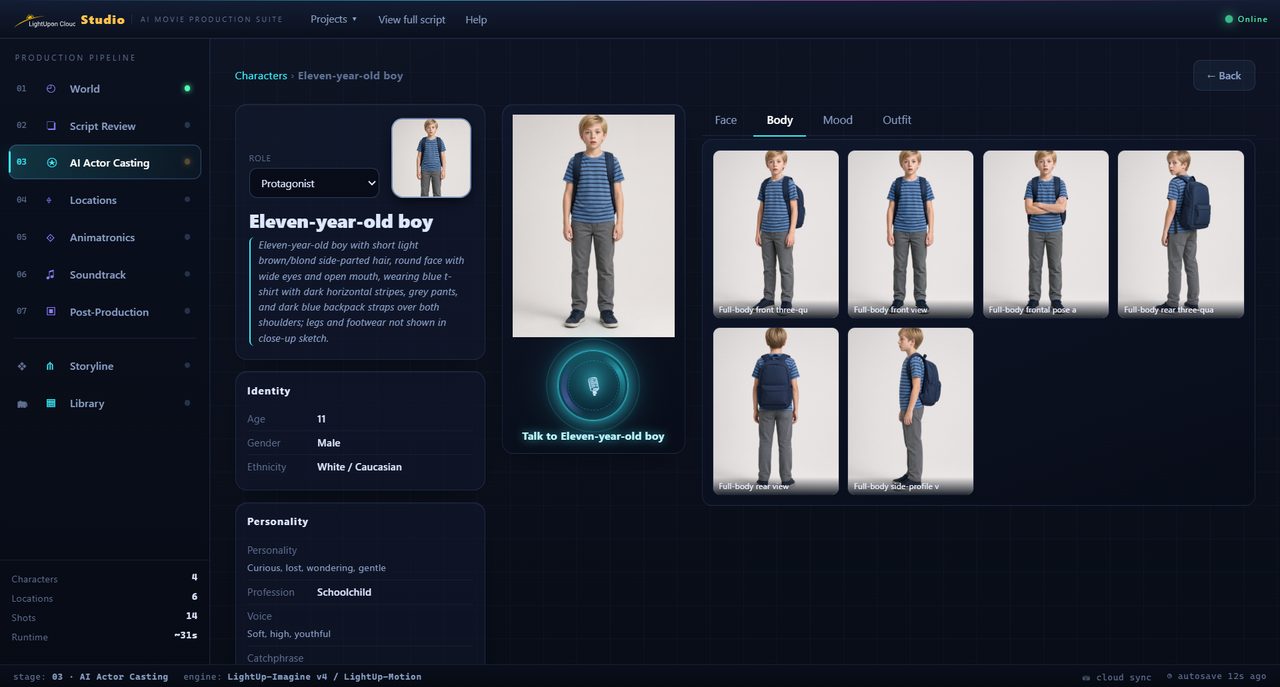
Task: Open the Help menu
Action: [x=476, y=19]
